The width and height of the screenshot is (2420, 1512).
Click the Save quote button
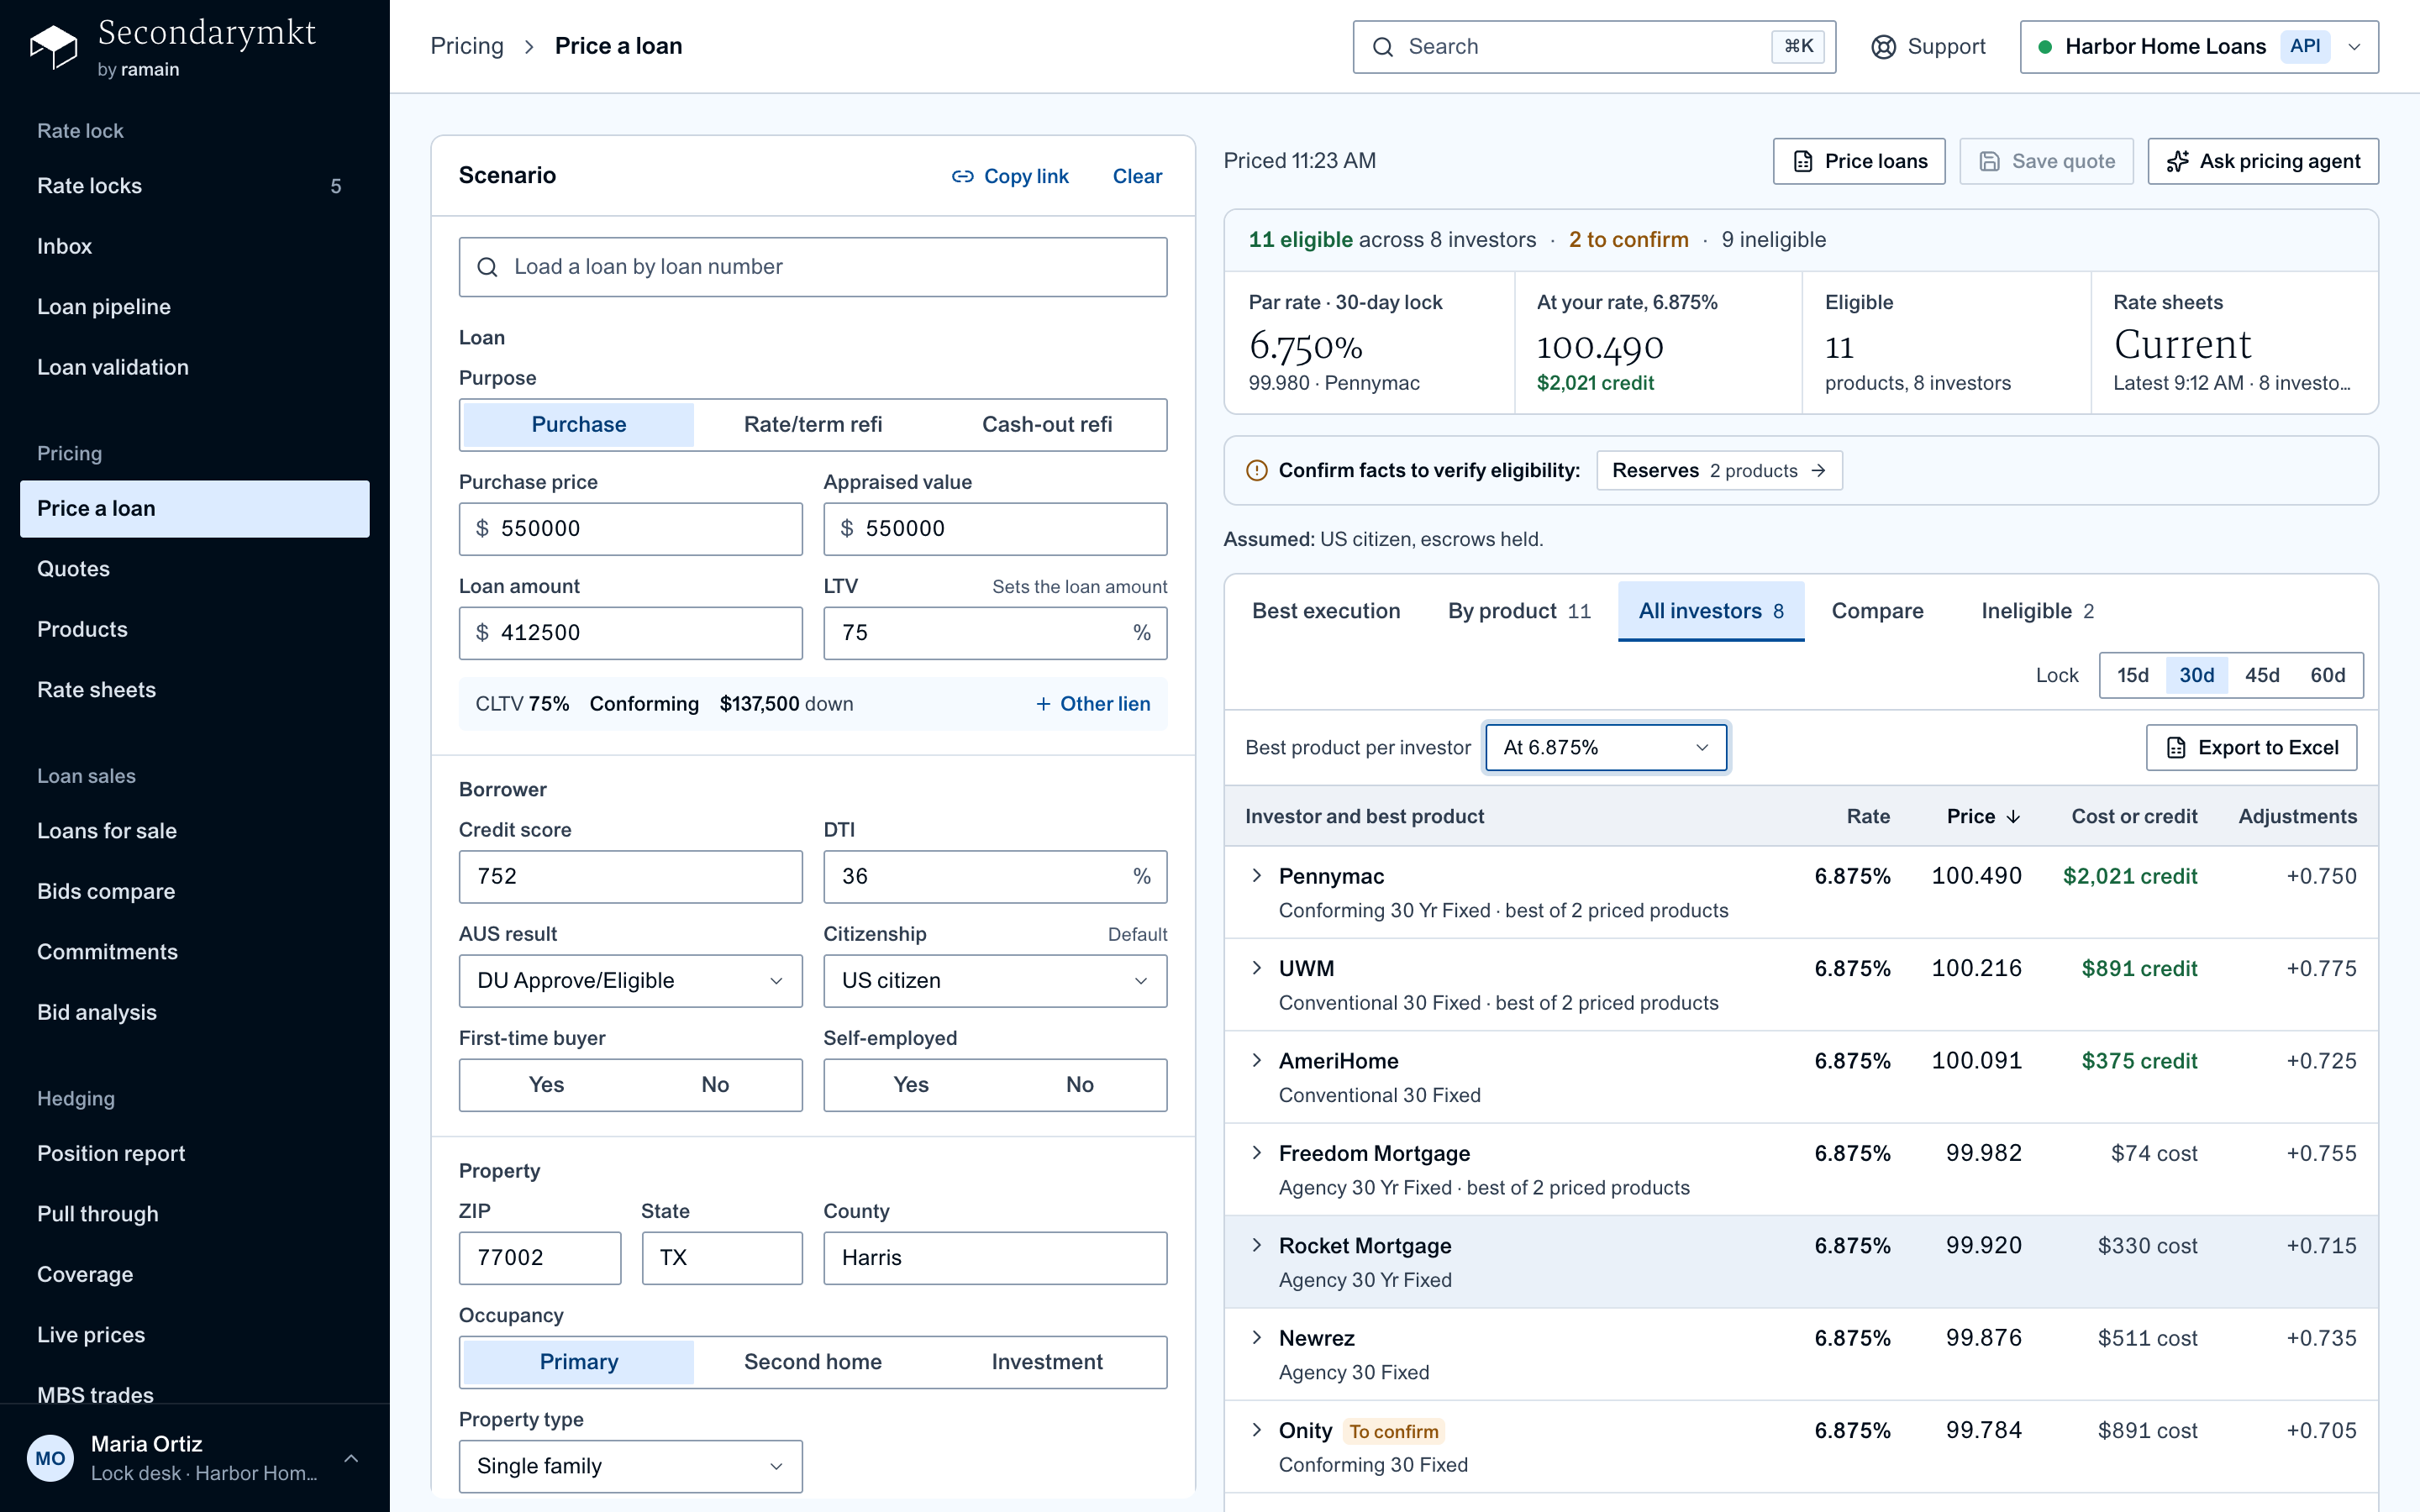tap(2046, 161)
